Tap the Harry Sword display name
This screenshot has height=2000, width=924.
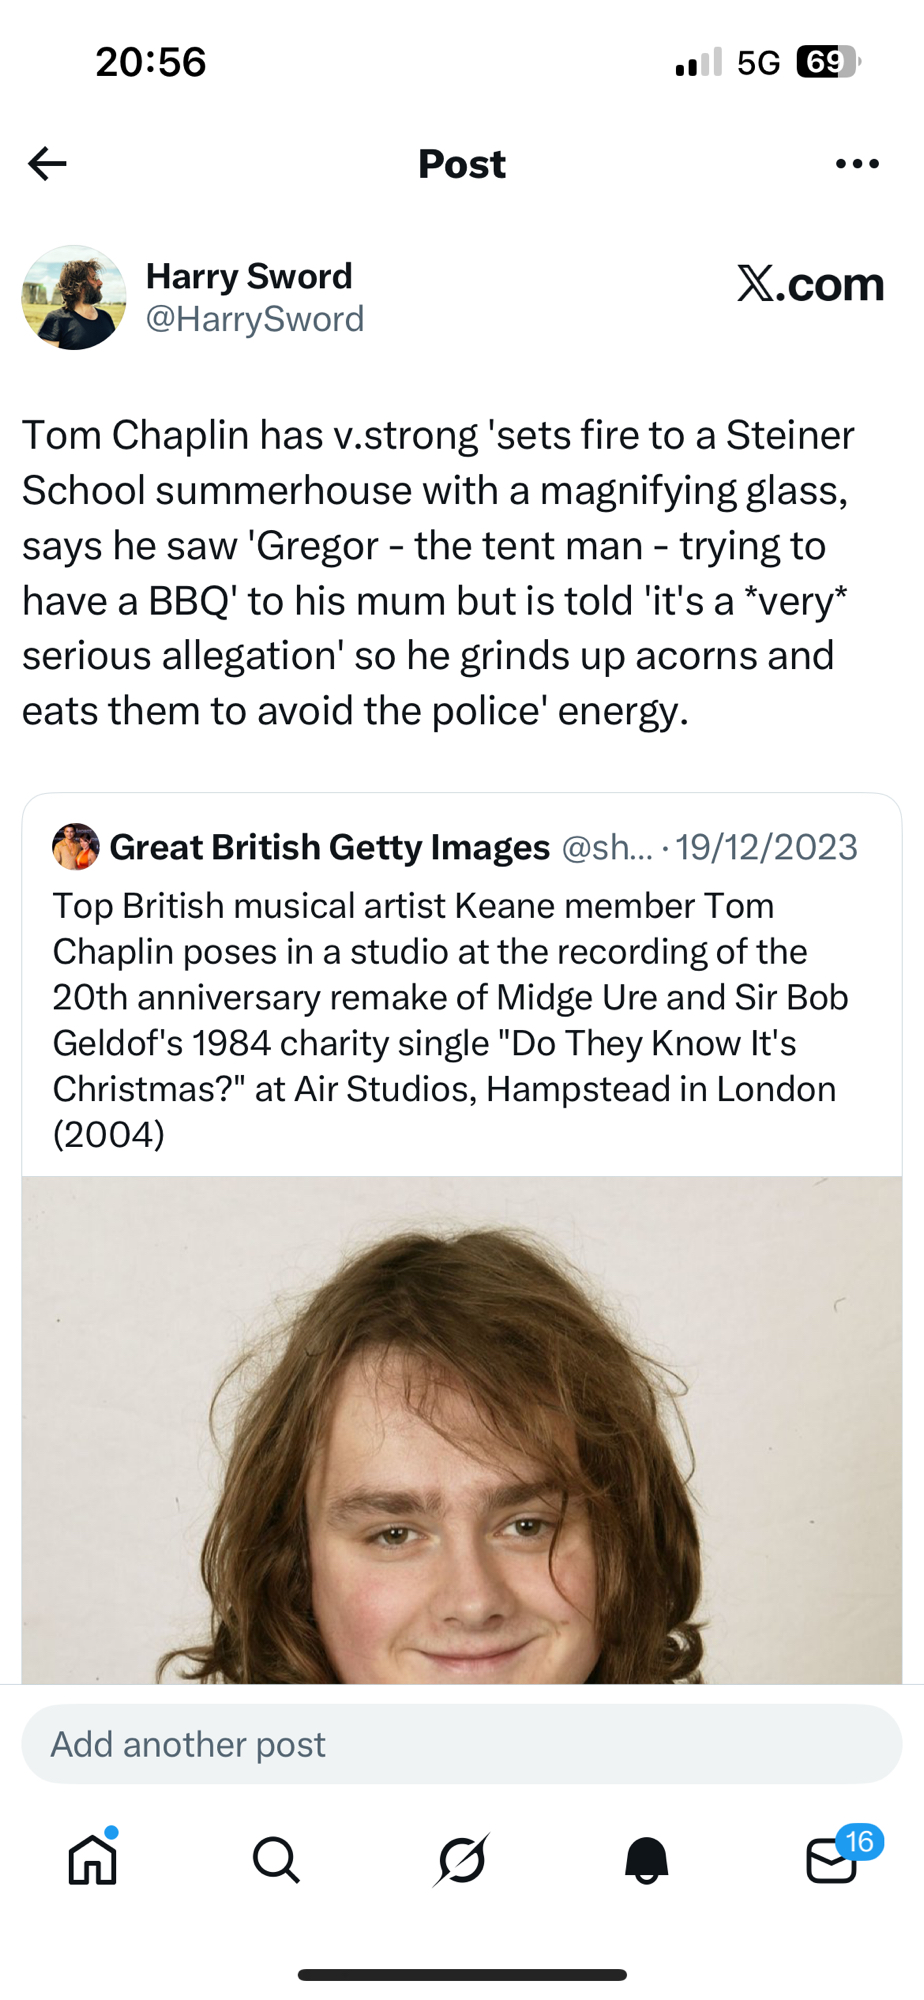point(249,276)
